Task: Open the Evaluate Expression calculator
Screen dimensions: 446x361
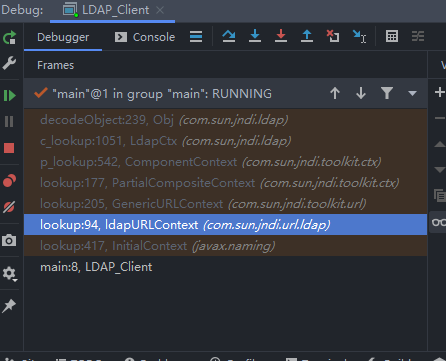Action: pos(392,36)
